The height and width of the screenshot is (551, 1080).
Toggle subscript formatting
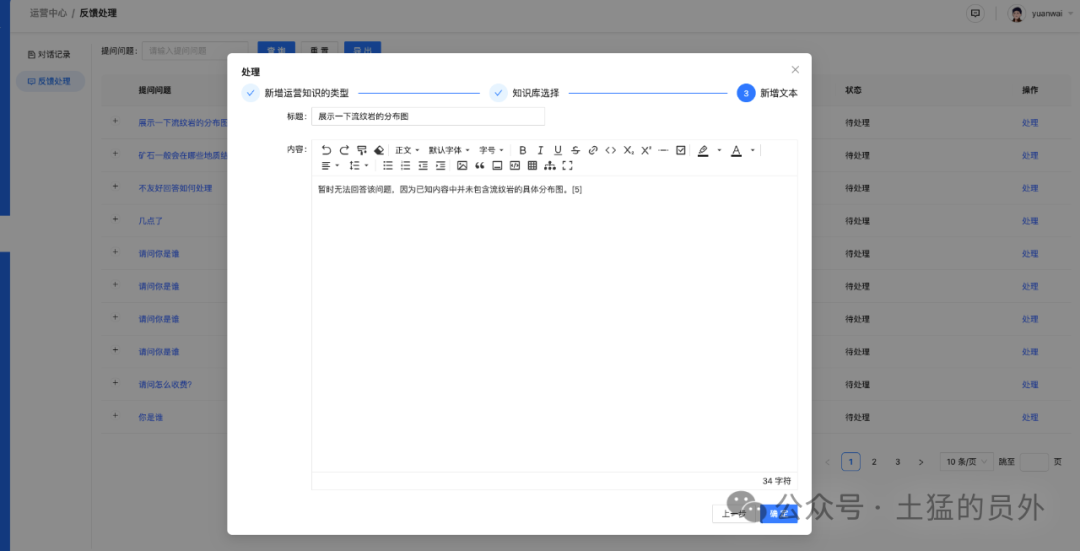click(628, 150)
